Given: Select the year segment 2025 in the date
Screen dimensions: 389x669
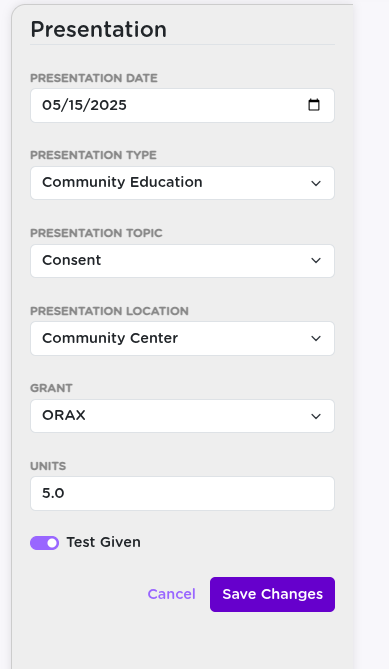Looking at the screenshot, I should pos(100,105).
